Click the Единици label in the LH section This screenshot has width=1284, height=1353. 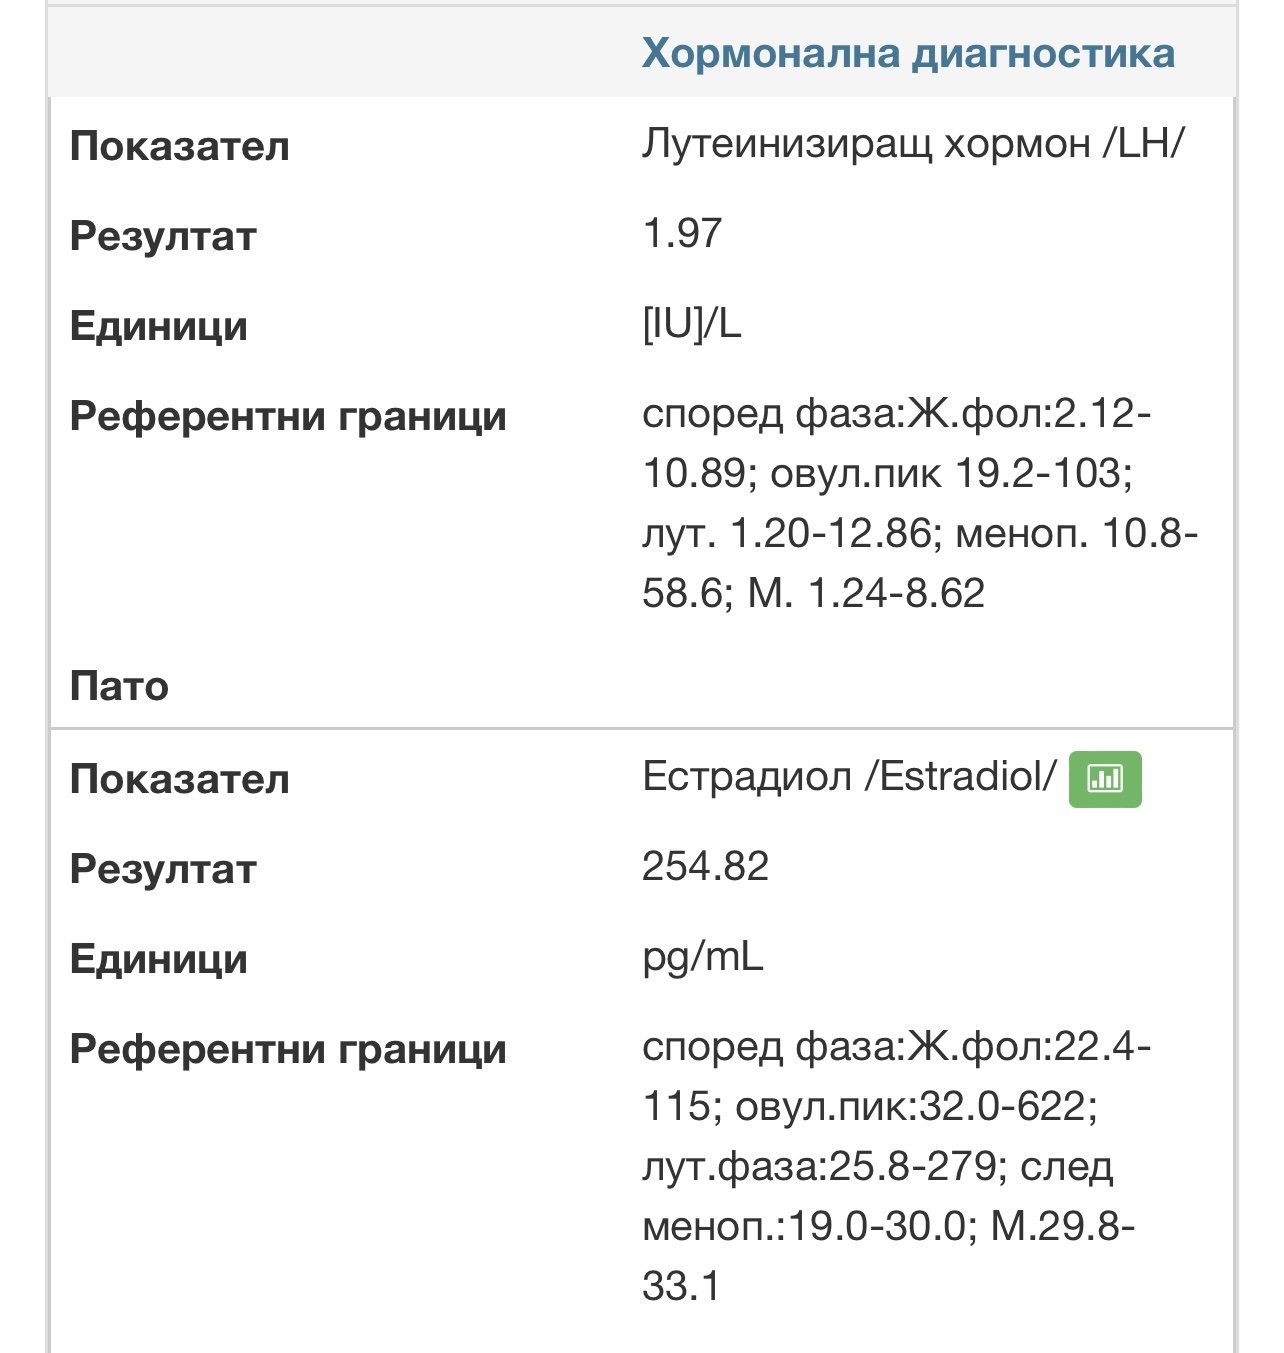[159, 327]
